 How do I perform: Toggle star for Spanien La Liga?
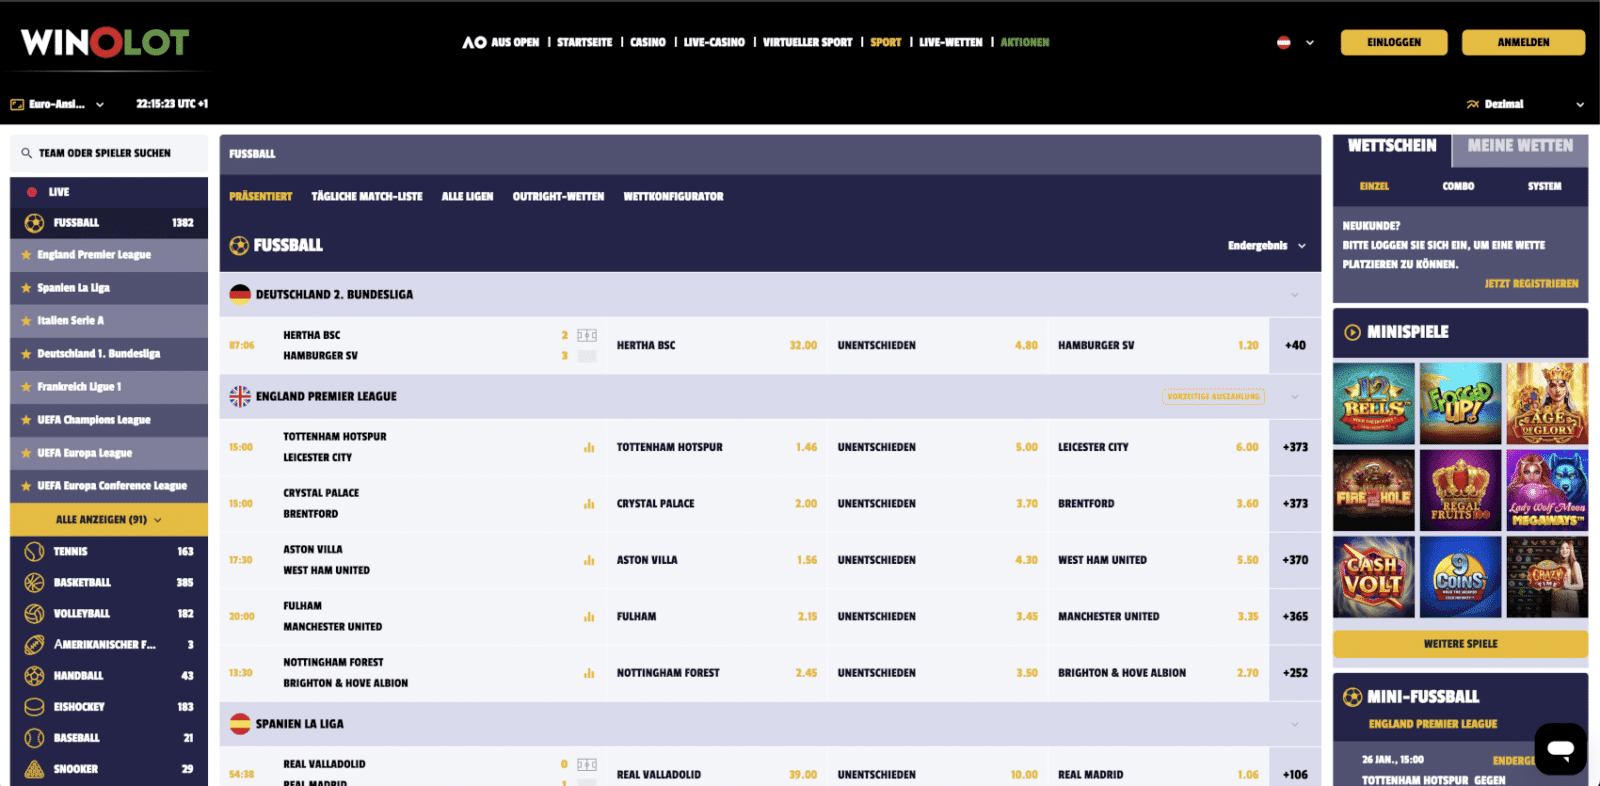[x=26, y=288]
